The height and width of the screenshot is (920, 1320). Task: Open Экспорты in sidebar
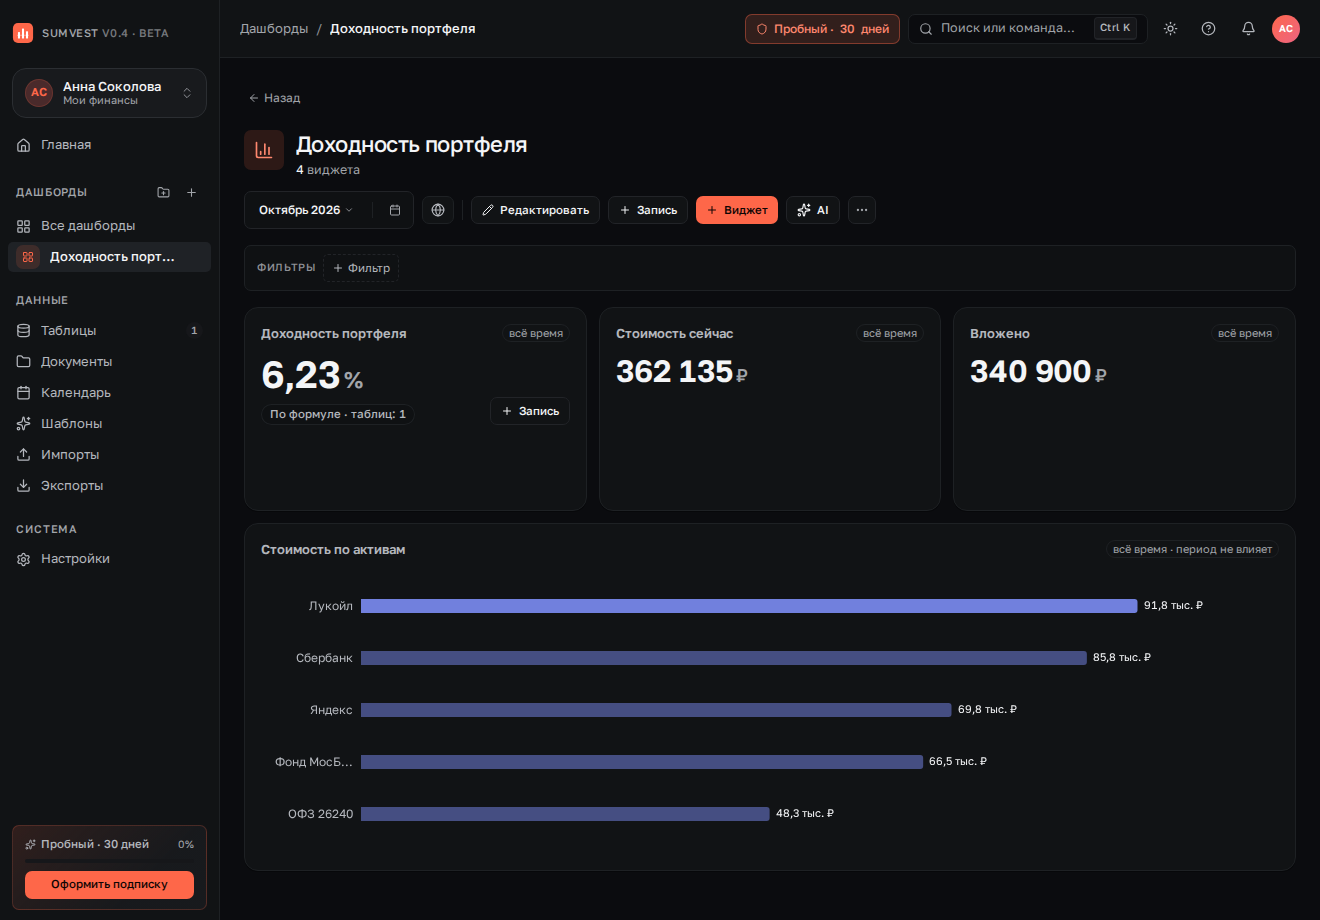(109, 485)
